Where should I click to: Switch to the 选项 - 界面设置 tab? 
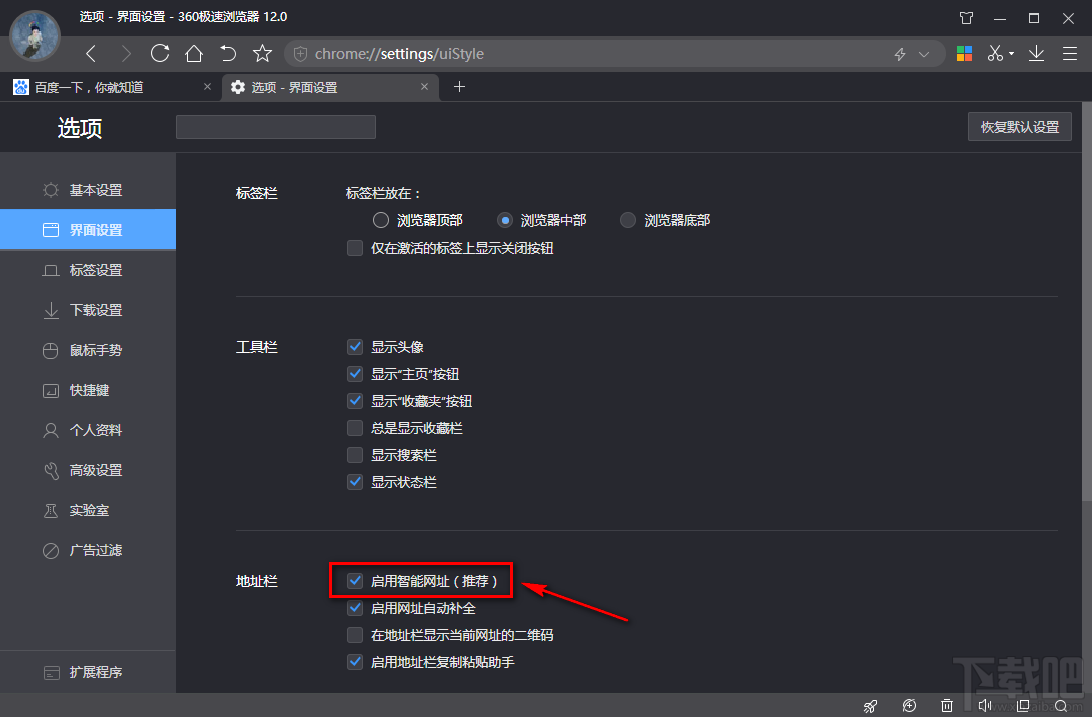click(x=331, y=87)
